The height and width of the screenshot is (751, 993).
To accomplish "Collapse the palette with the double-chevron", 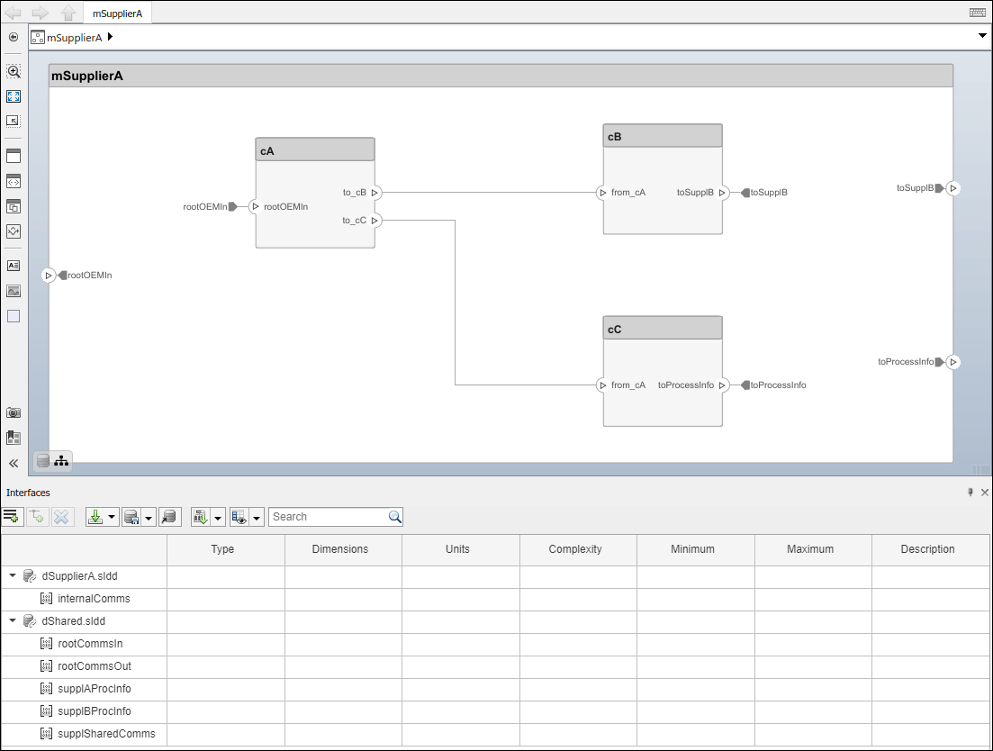I will 13,463.
